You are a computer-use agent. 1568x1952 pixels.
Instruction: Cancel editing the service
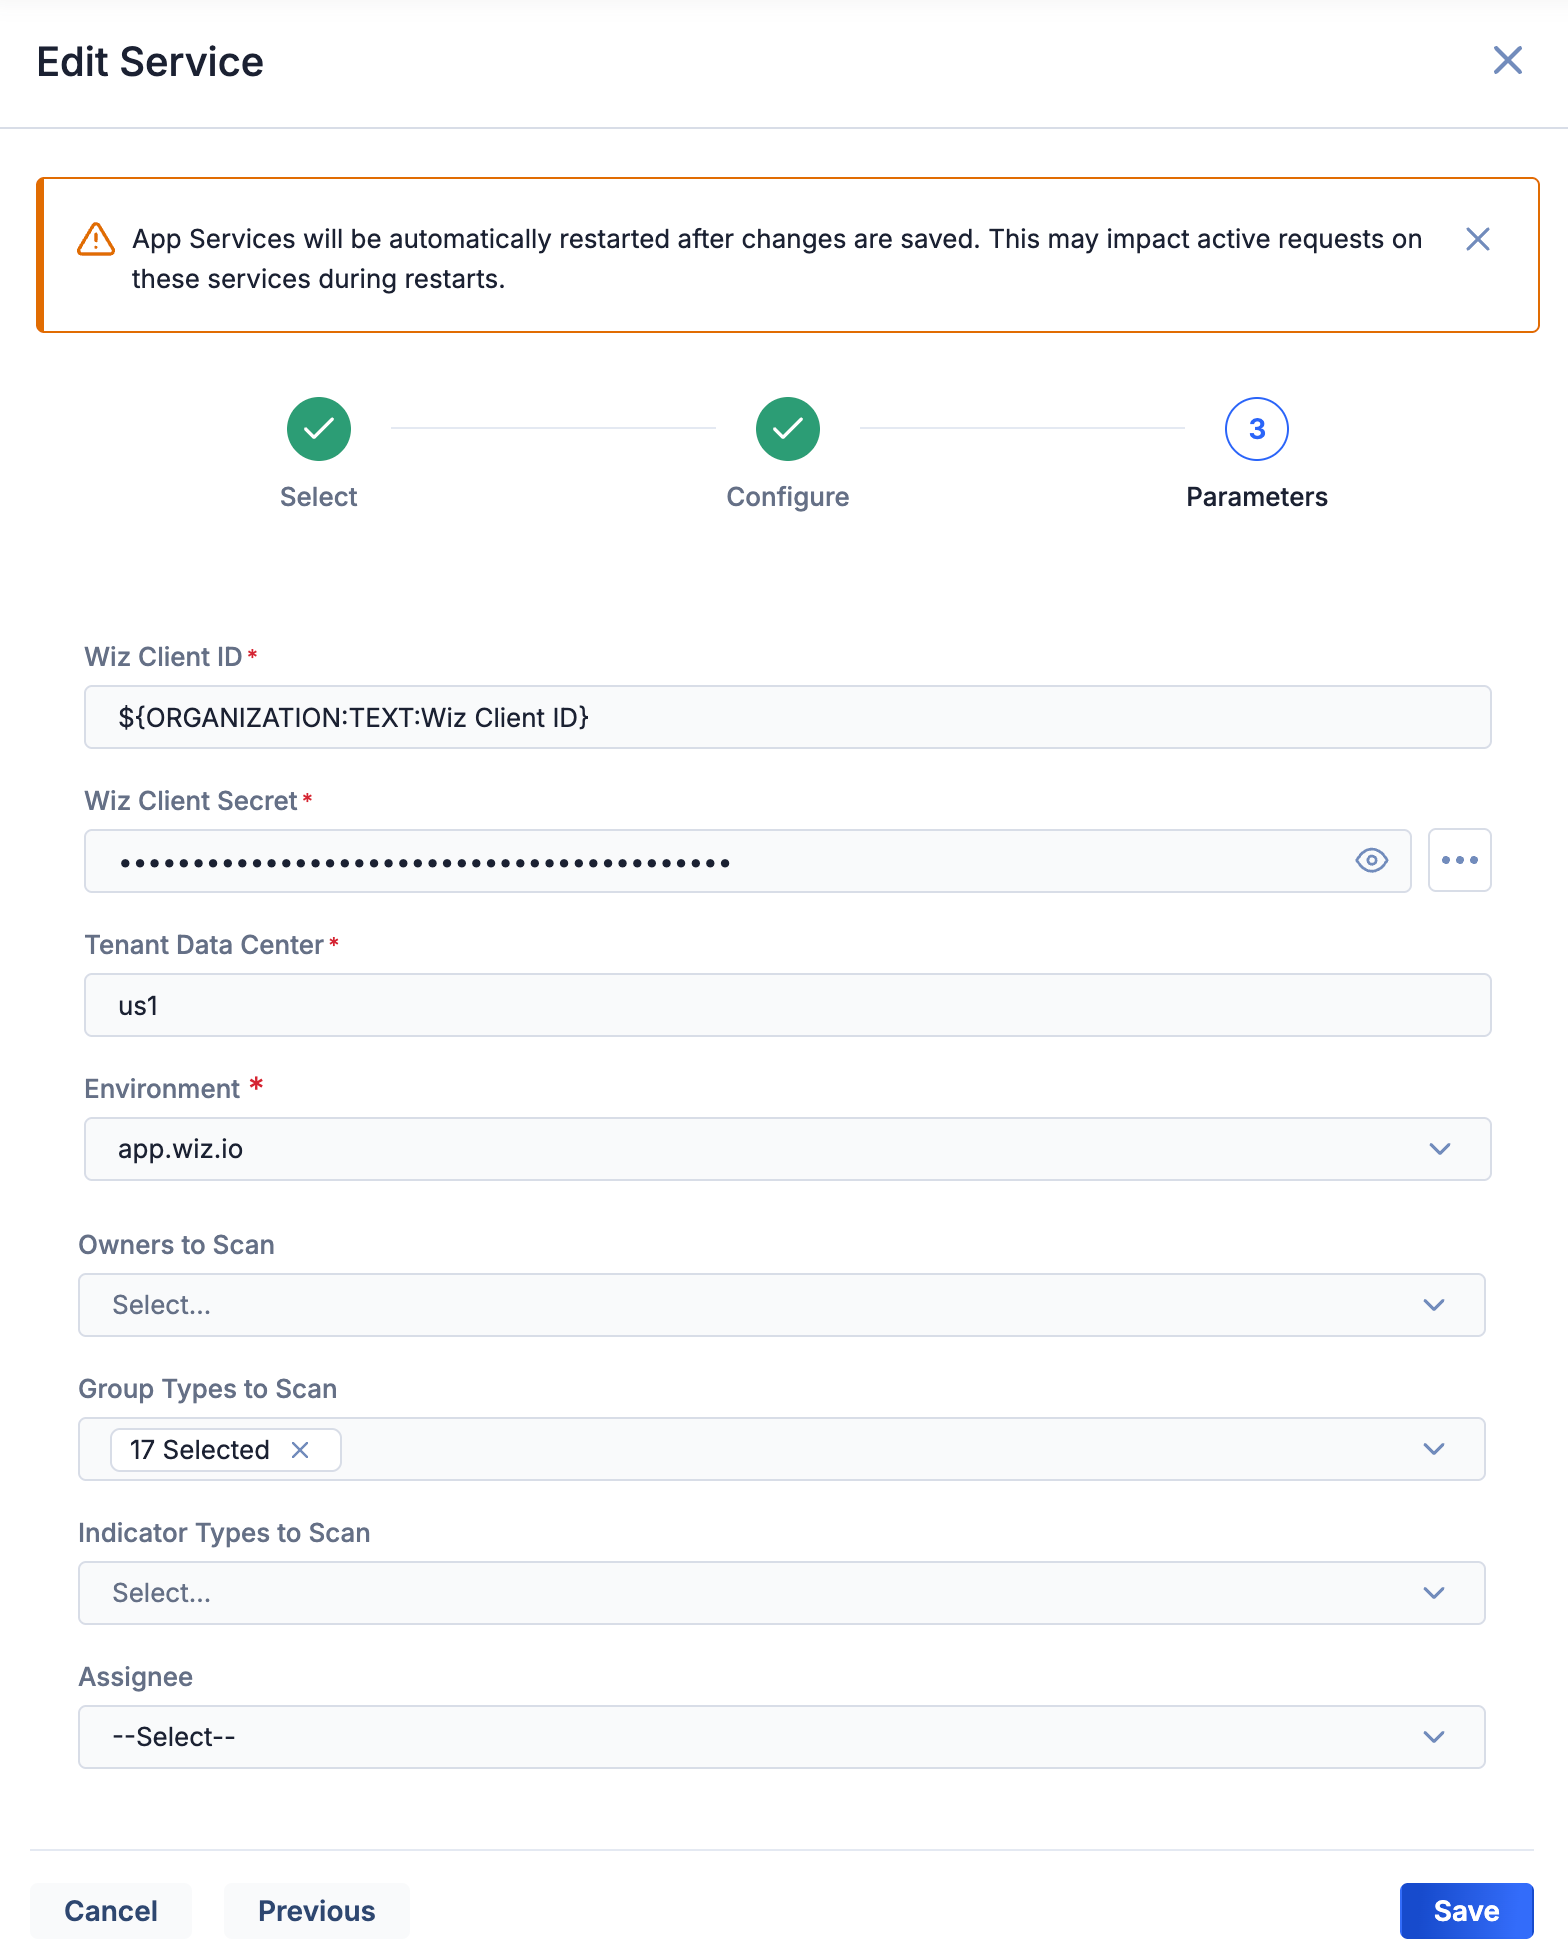[111, 1910]
